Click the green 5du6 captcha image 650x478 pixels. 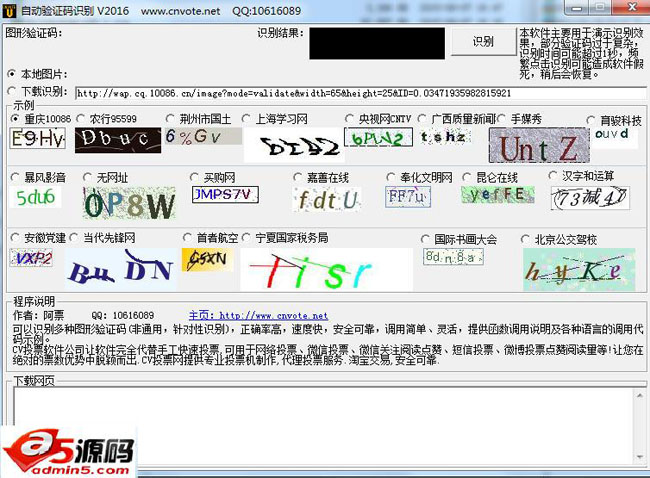coord(36,197)
